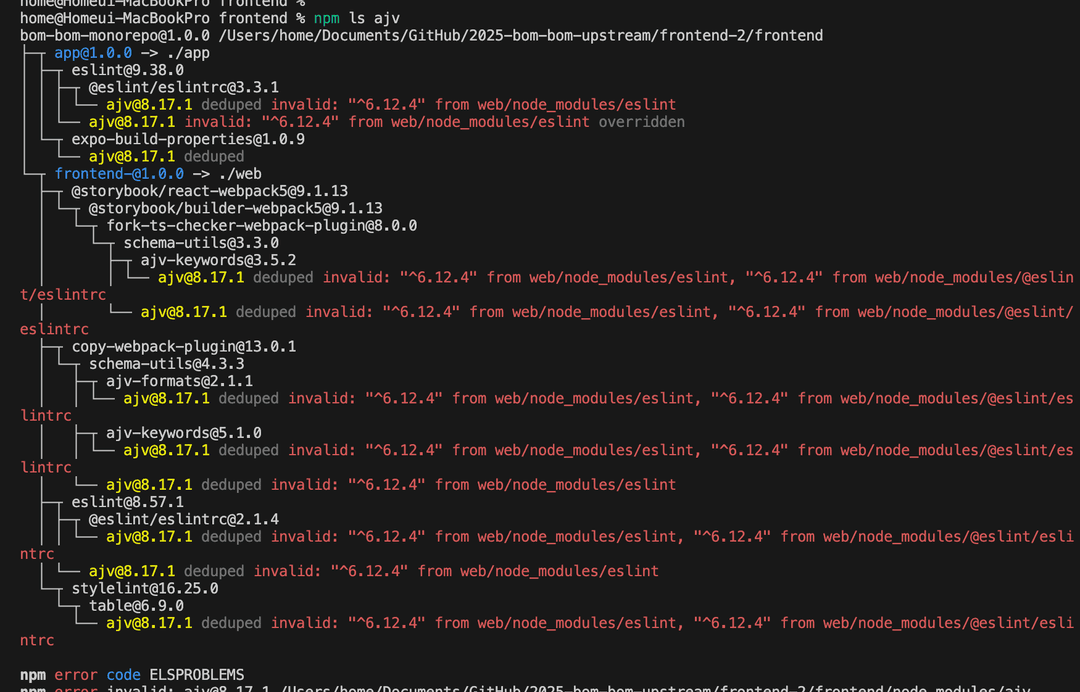Click the 'ELSPROBLEMS' error code text

tap(197, 675)
